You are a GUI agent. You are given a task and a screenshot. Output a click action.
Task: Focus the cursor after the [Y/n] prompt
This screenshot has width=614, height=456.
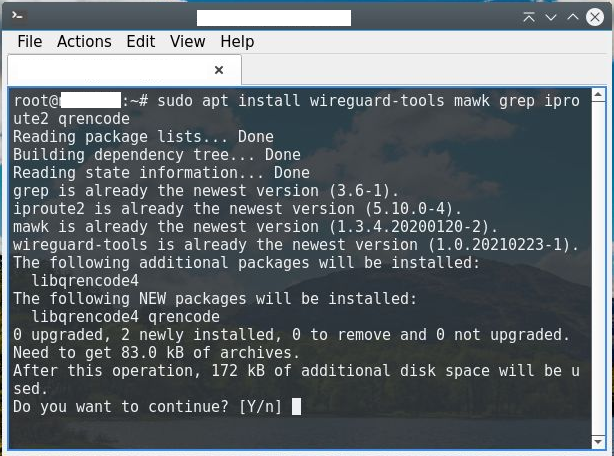click(296, 407)
